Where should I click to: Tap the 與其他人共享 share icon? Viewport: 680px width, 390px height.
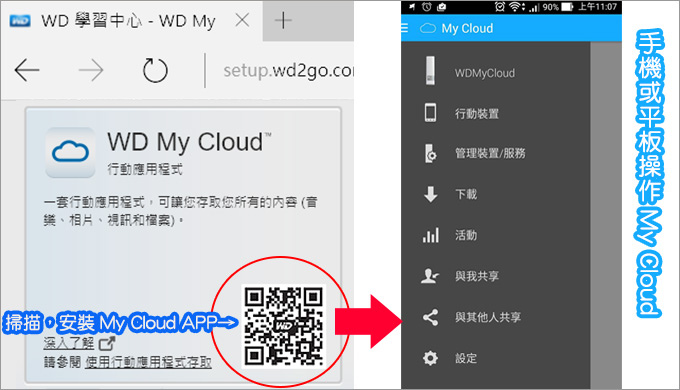[x=430, y=318]
